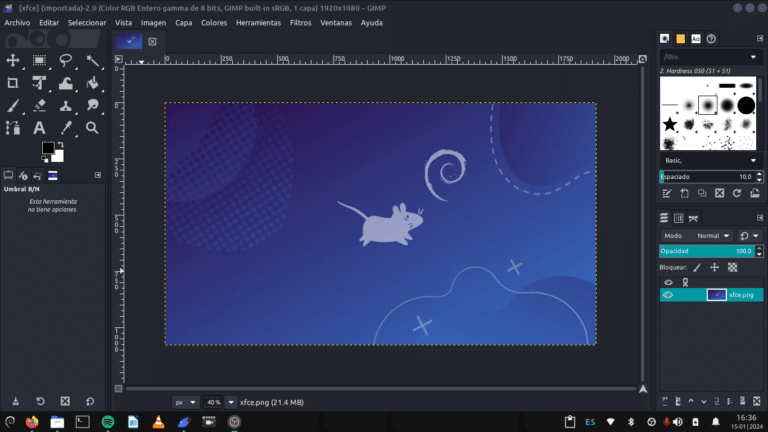
Task: Select the Eraser tool
Action: tap(39, 105)
